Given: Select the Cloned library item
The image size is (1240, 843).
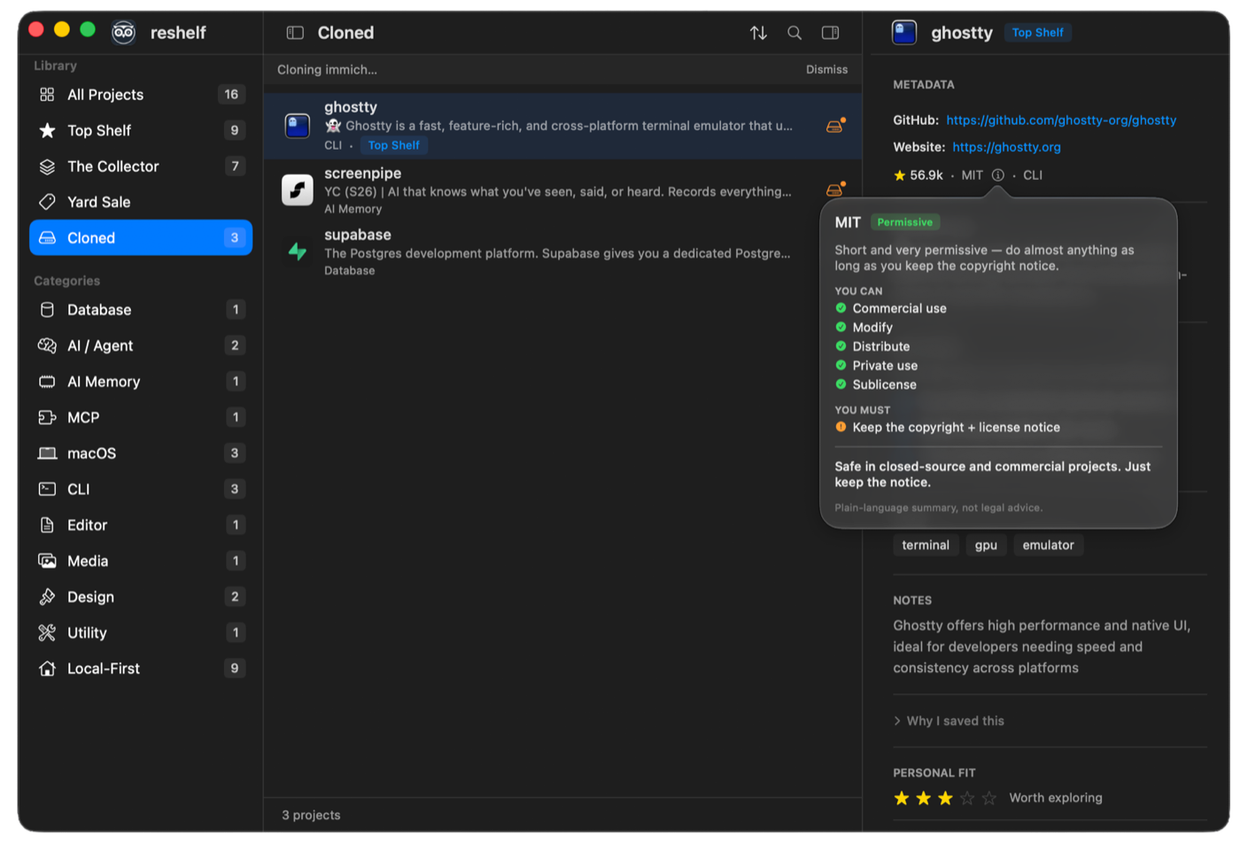Looking at the screenshot, I should tap(141, 238).
